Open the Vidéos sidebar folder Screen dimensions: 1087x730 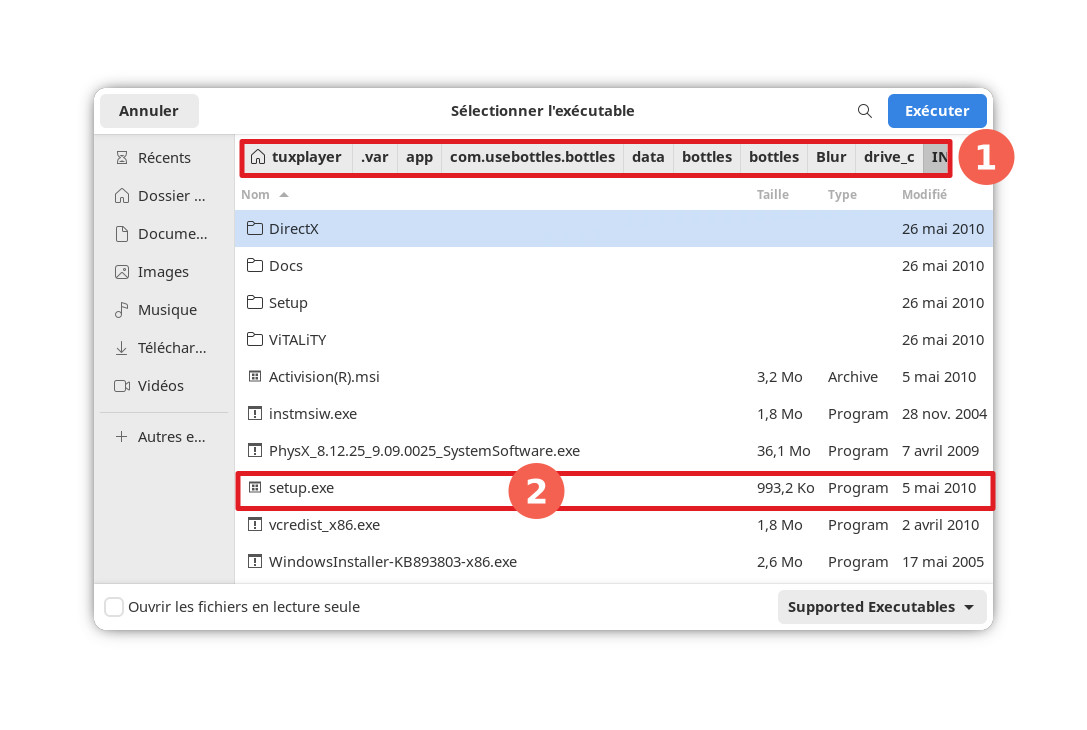tap(160, 386)
